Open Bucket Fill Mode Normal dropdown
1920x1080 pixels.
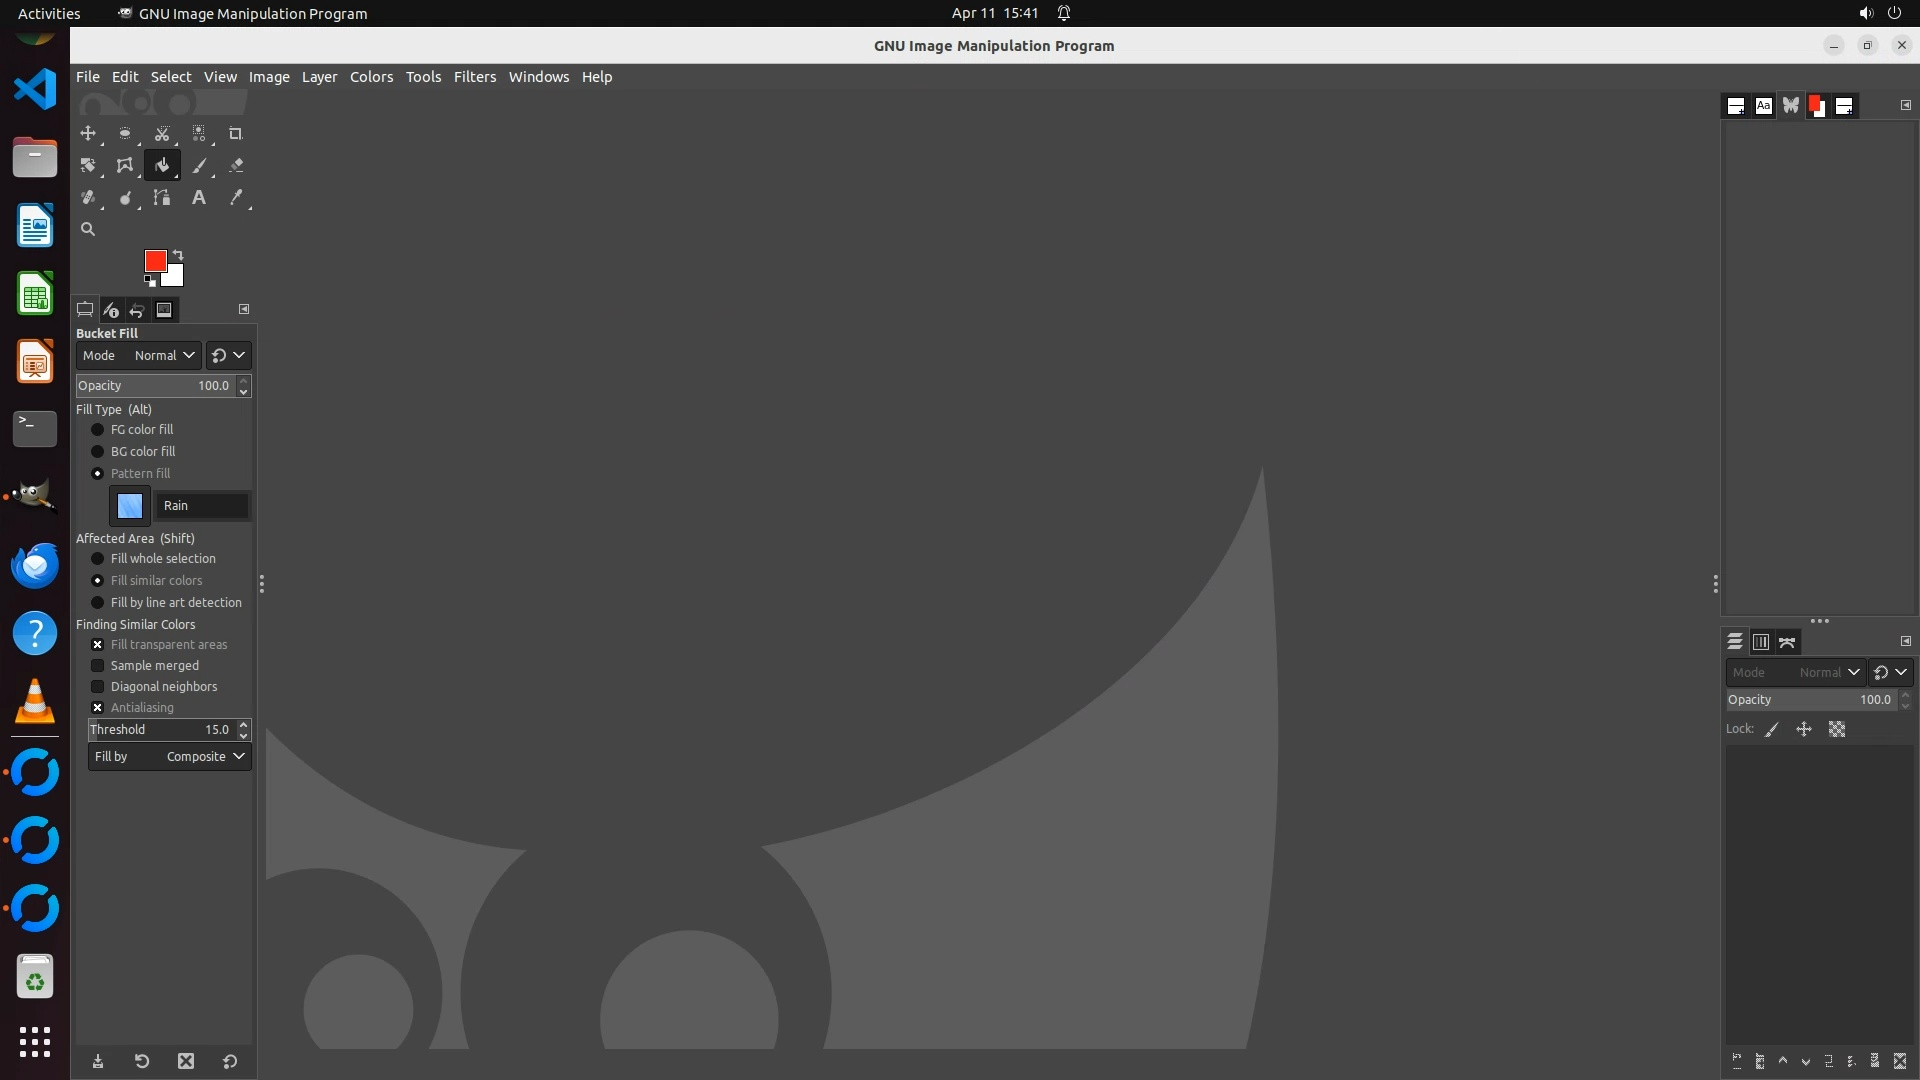pyautogui.click(x=165, y=356)
